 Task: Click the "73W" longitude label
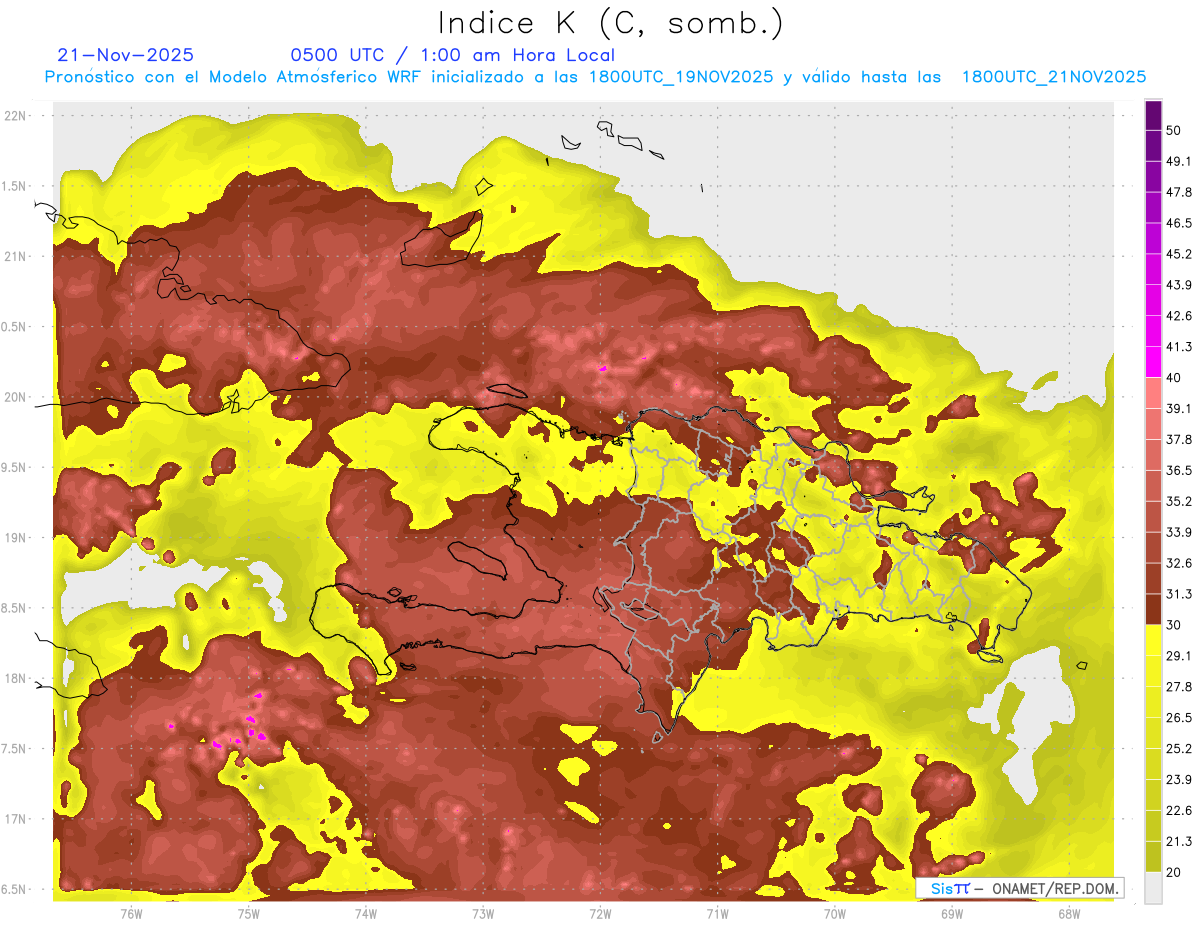coord(483,913)
